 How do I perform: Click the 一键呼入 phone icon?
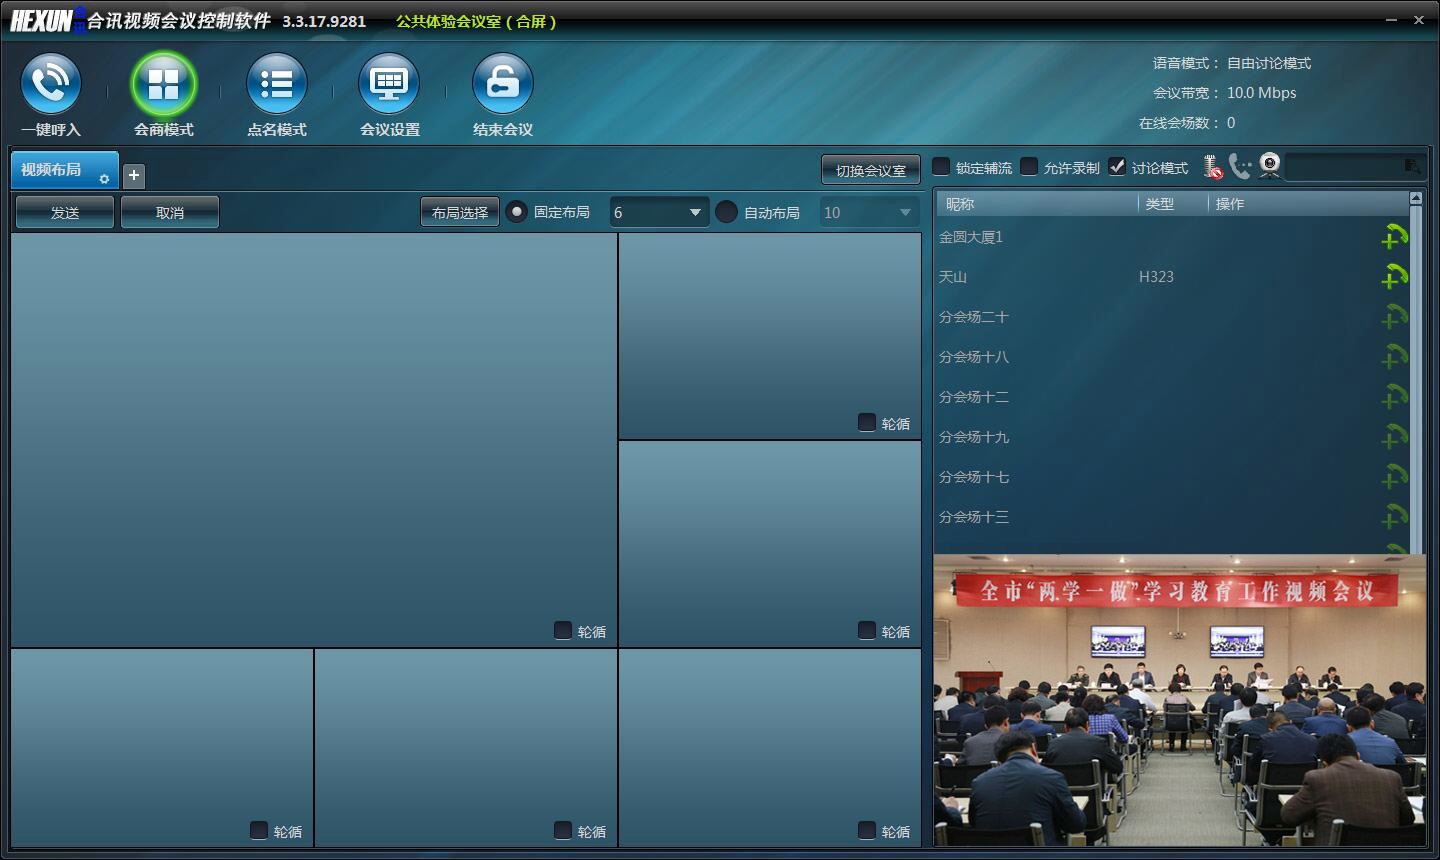coord(50,85)
